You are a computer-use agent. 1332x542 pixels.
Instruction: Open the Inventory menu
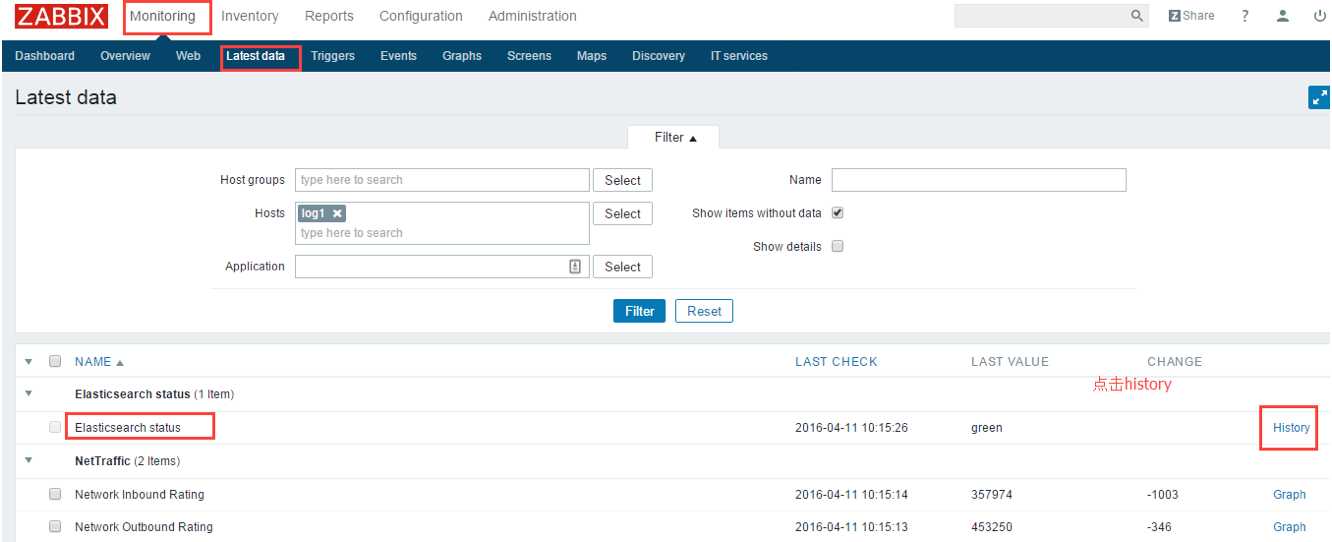click(x=250, y=16)
